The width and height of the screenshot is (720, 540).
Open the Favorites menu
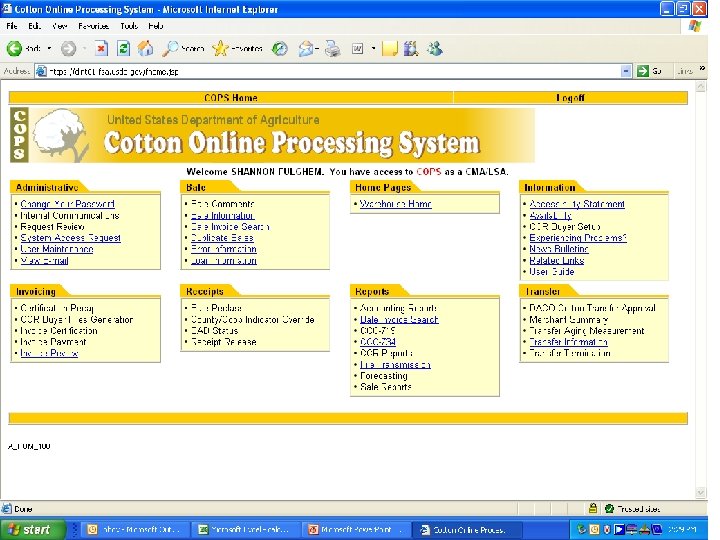[x=94, y=26]
